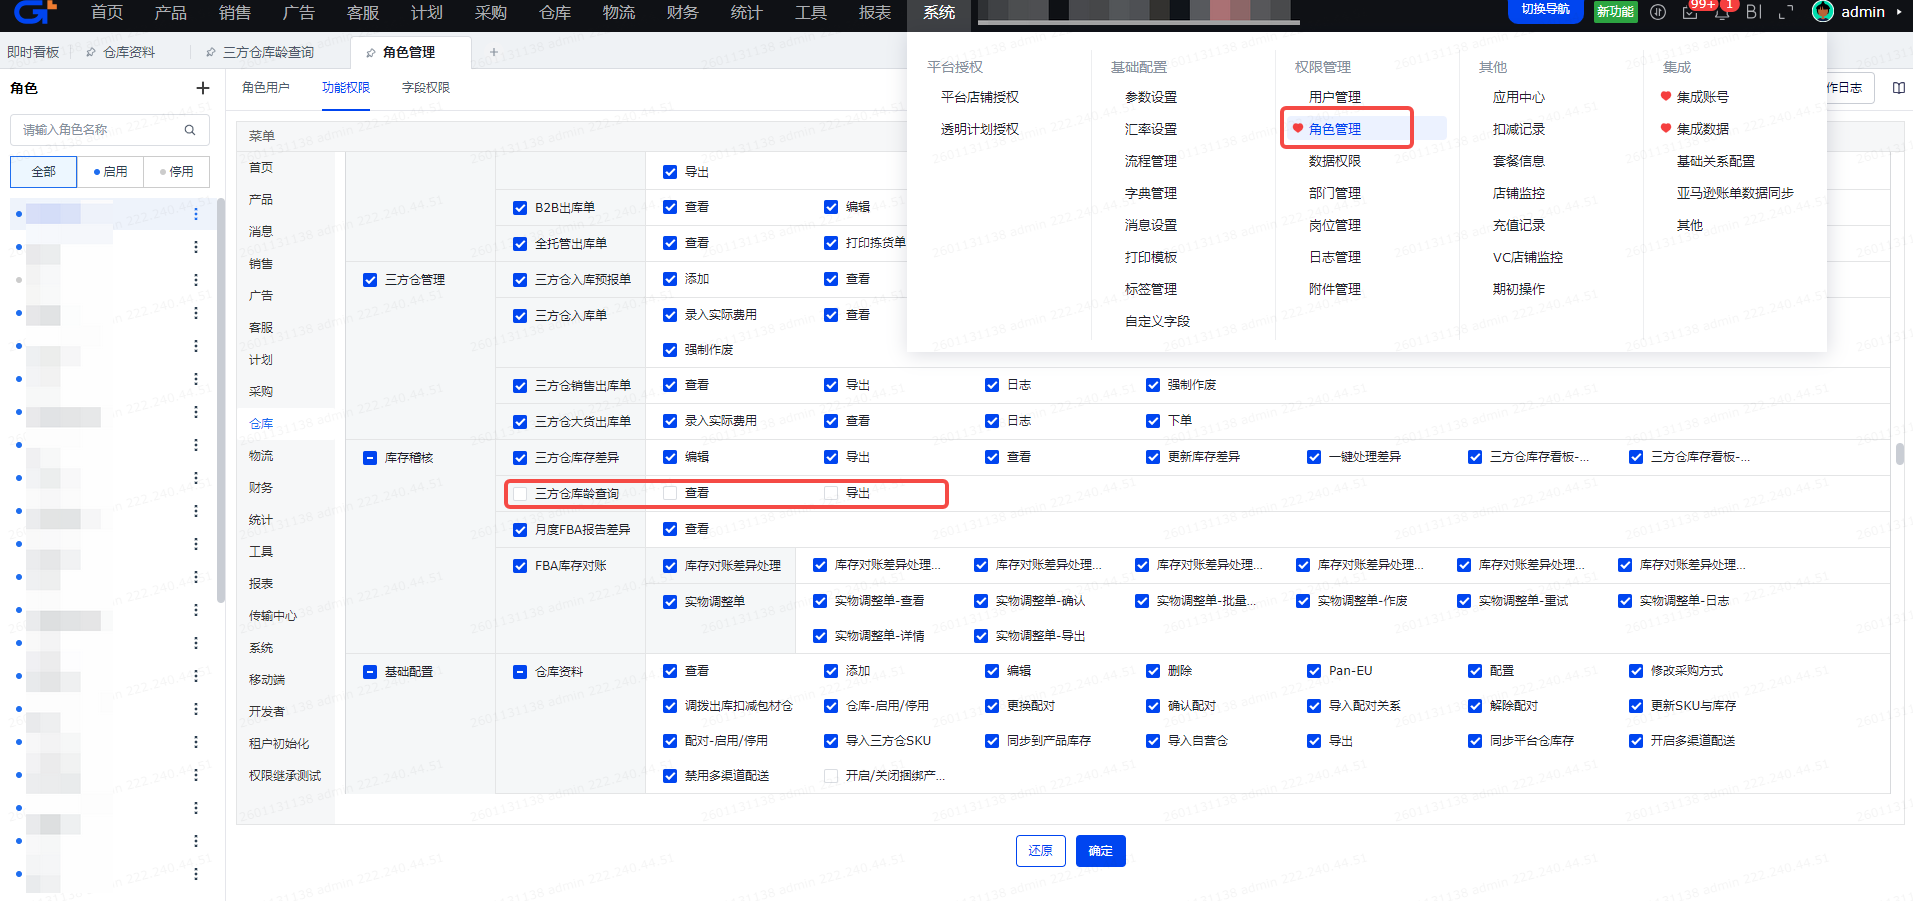The height and width of the screenshot is (901, 1913).
Task: Click the 还原 restore button
Action: click(1040, 851)
